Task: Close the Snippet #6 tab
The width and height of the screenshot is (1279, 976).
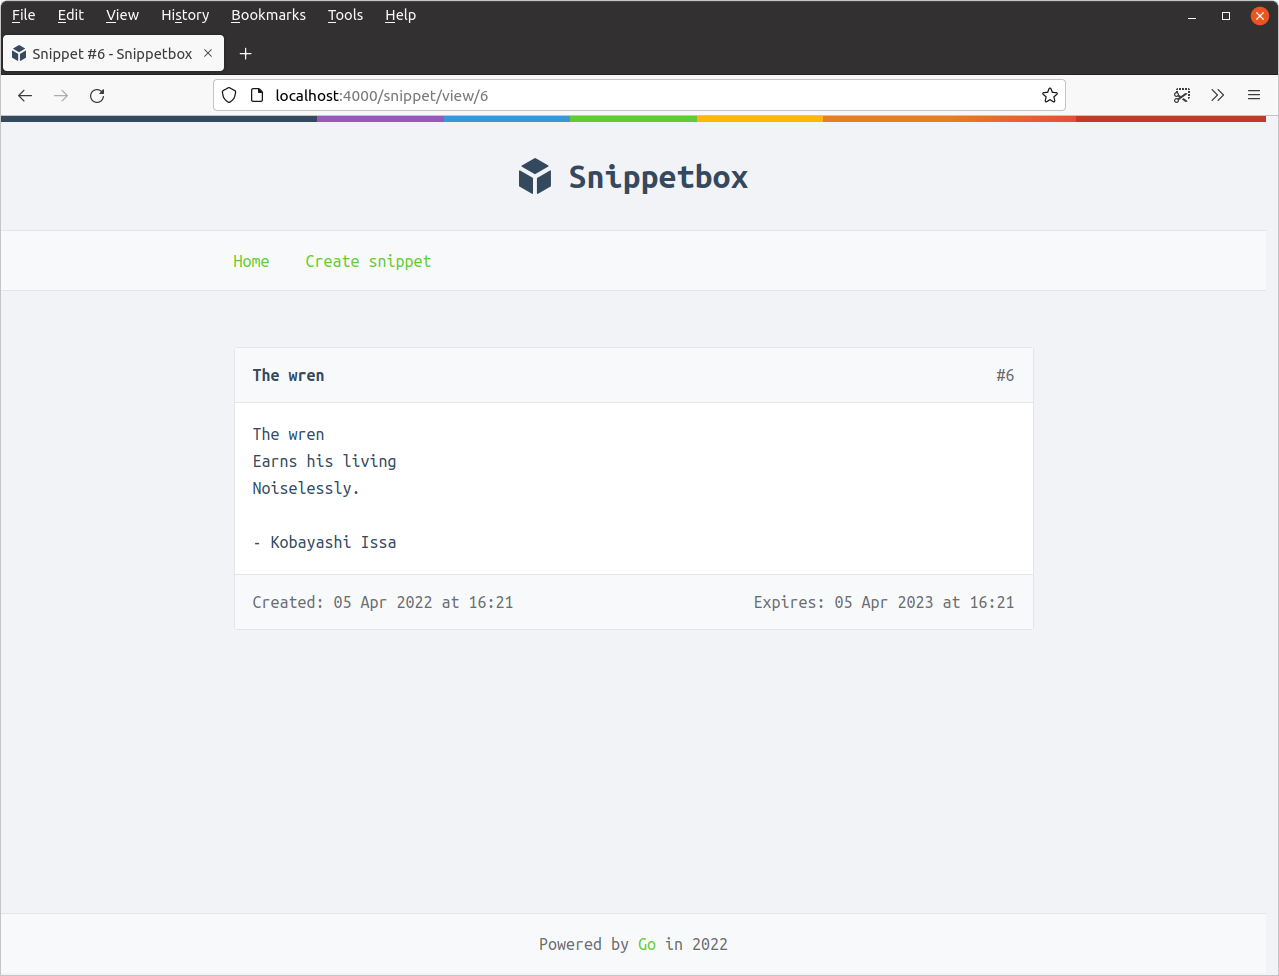Action: [x=208, y=54]
